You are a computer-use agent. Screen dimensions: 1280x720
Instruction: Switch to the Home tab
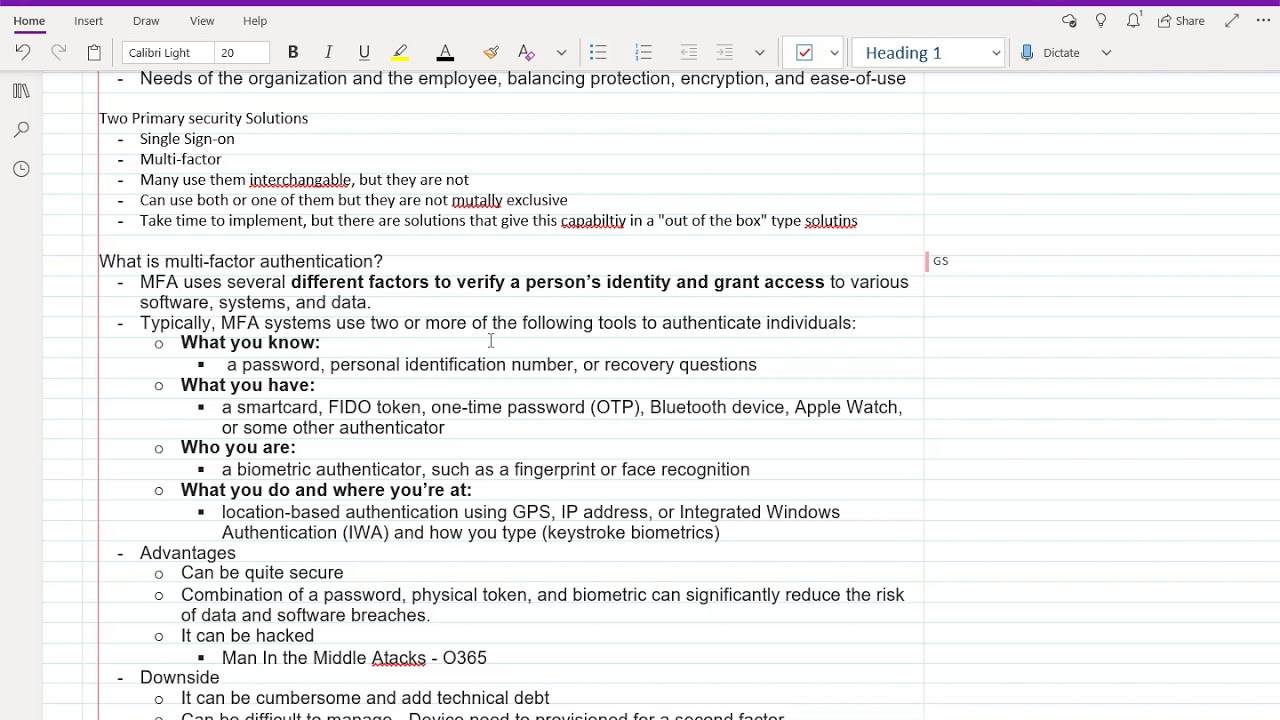pyautogui.click(x=29, y=21)
